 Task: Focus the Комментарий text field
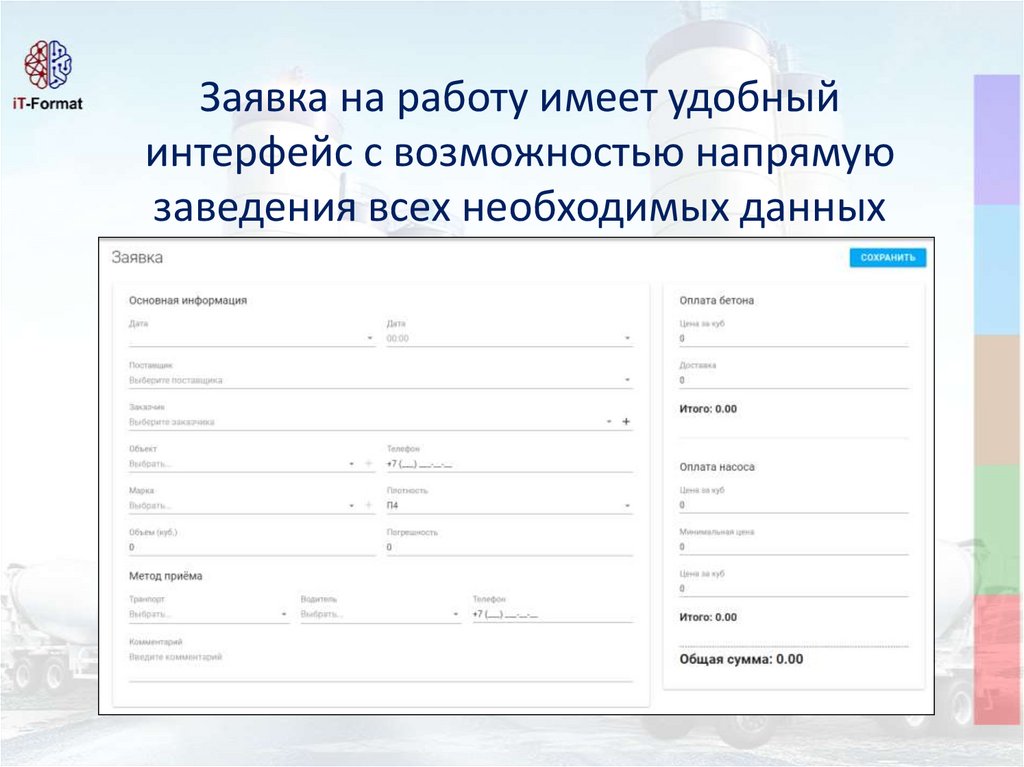tap(380, 665)
